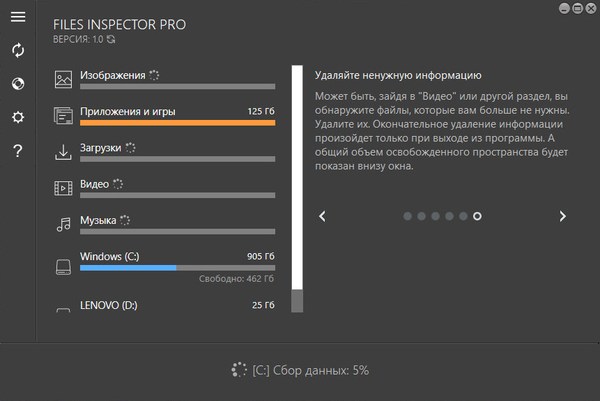Open settings via gear icon

[x=17, y=117]
